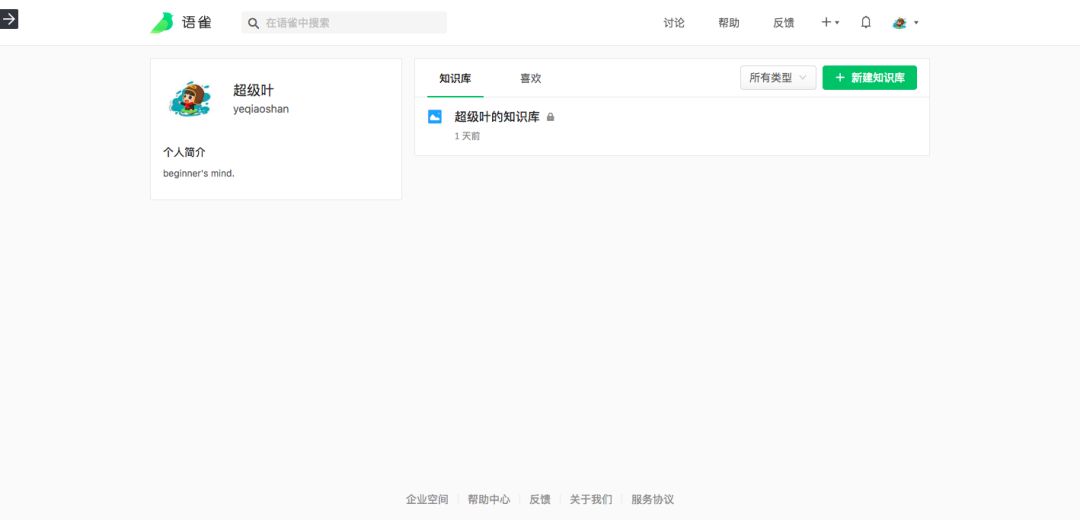This screenshot has width=1080, height=520.
Task: Open the notifications bell
Action: click(866, 22)
